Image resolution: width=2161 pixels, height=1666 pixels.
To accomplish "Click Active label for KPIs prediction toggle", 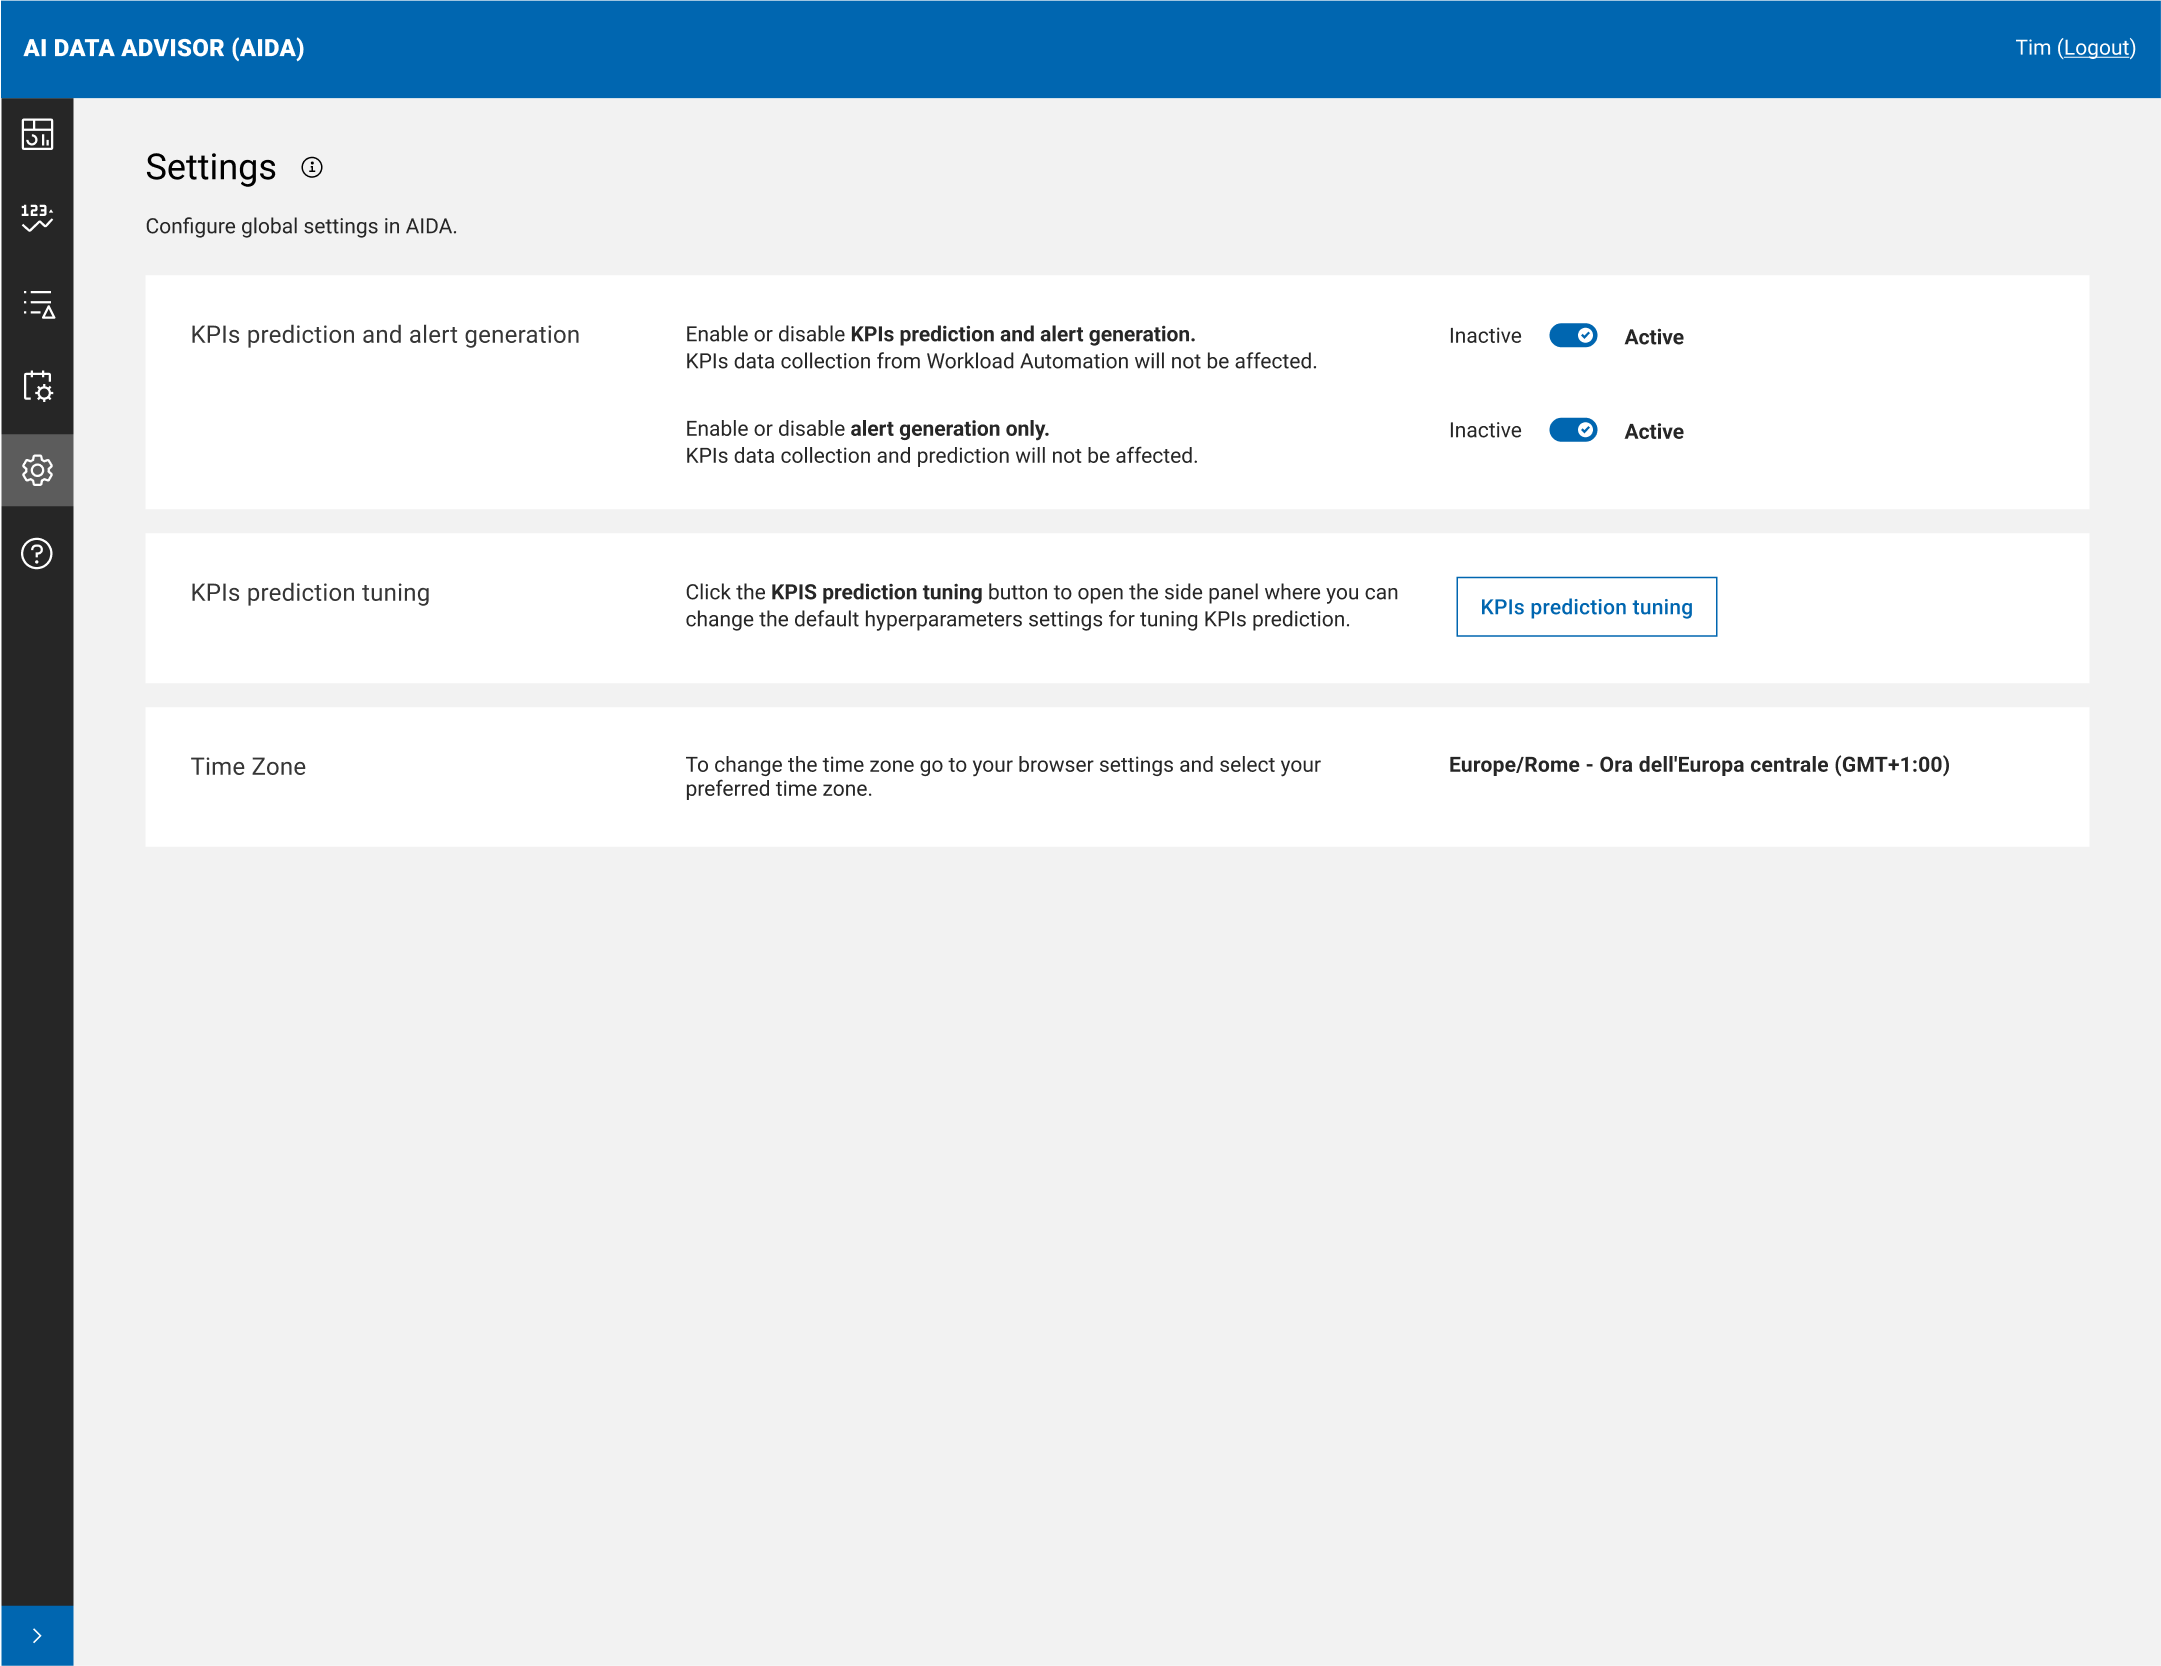I will click(x=1653, y=337).
